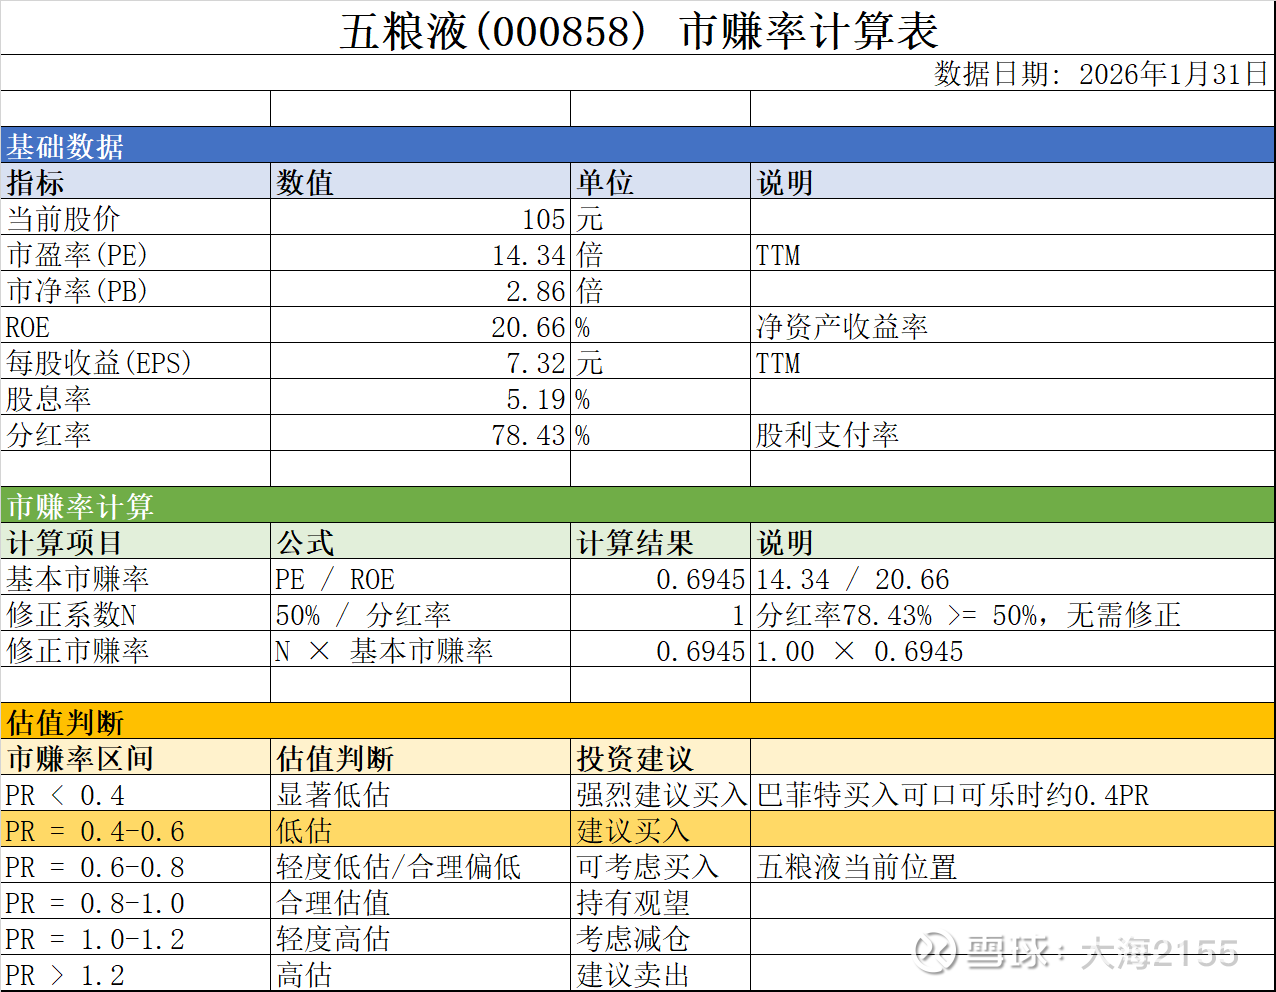
Task: Select the range cell PR < 0.4
Action: pyautogui.click(x=135, y=793)
